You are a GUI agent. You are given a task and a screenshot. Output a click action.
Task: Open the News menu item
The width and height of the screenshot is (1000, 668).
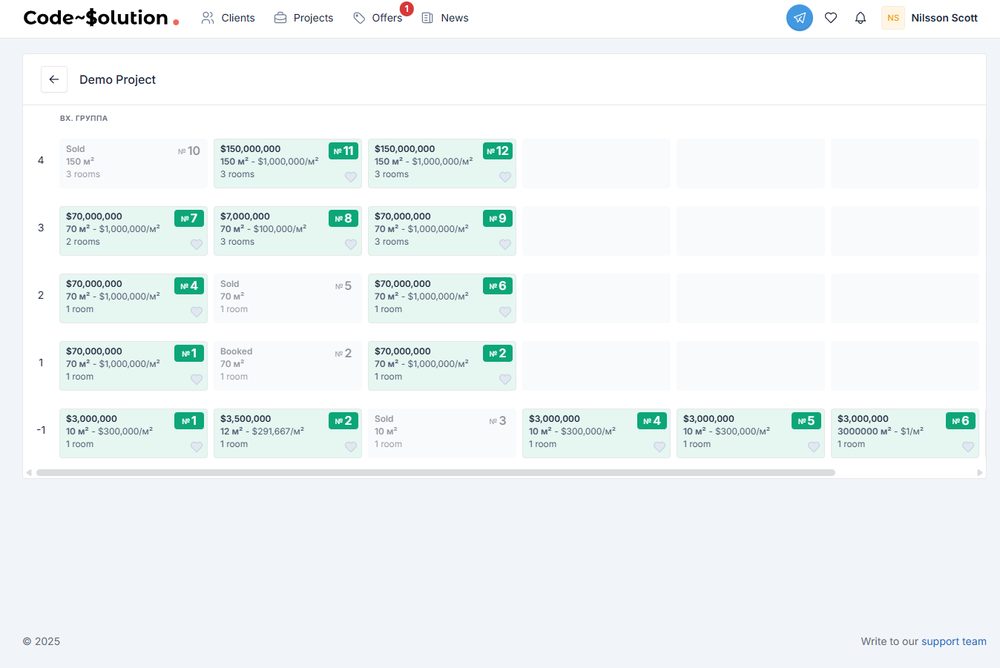[445, 18]
